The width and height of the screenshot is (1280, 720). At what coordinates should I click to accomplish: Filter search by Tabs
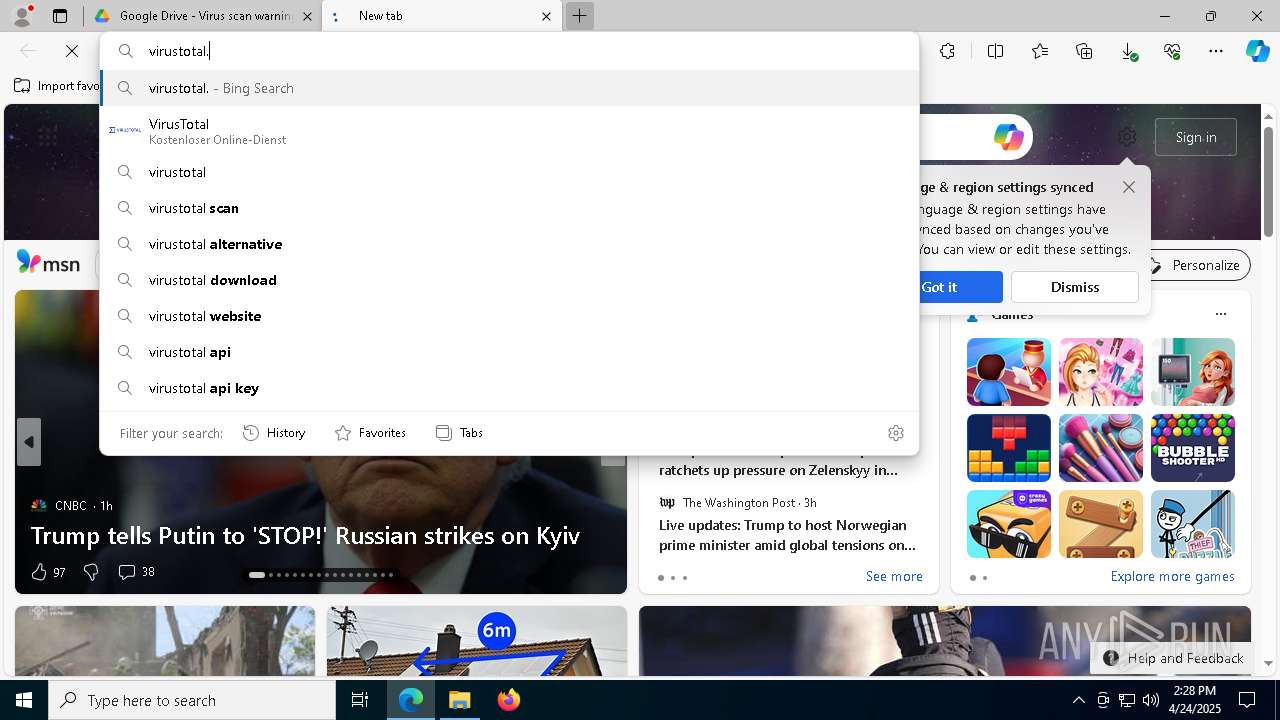pos(460,433)
